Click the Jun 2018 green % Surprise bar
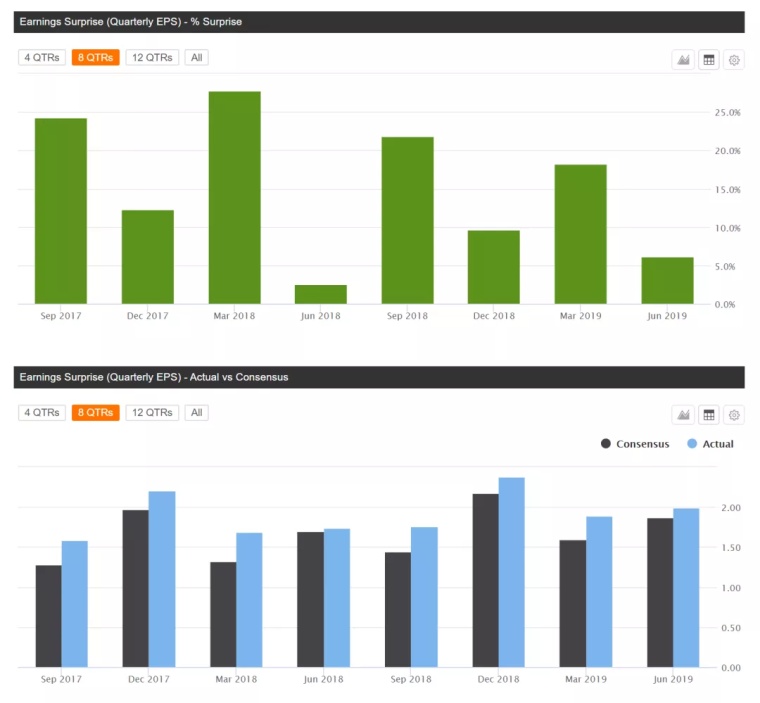Screen dimensions: 760x703 (321, 294)
